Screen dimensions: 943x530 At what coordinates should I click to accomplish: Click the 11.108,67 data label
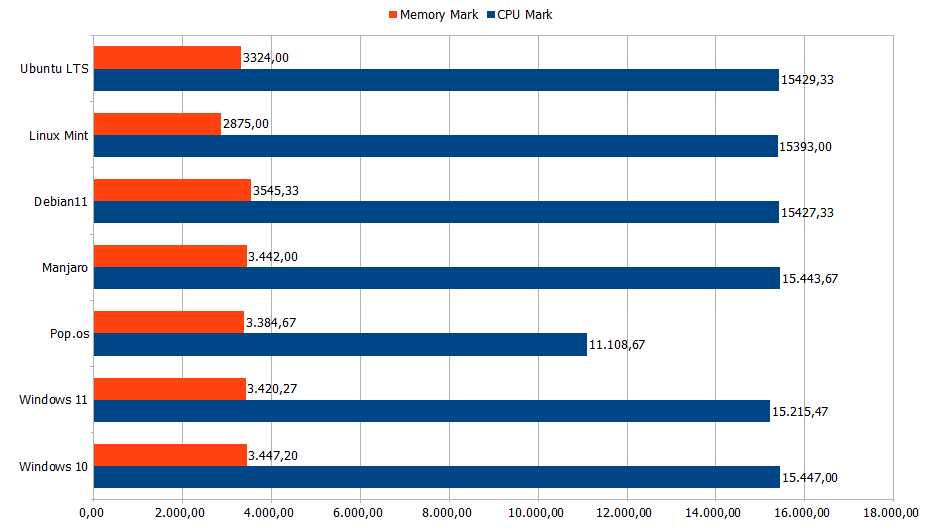click(617, 345)
